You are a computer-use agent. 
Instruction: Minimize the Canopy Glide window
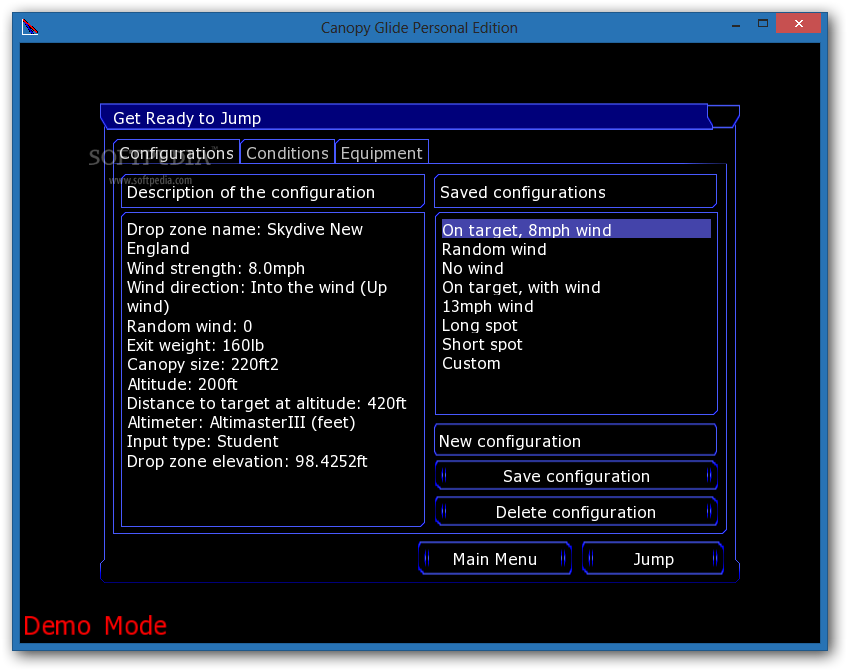point(736,25)
